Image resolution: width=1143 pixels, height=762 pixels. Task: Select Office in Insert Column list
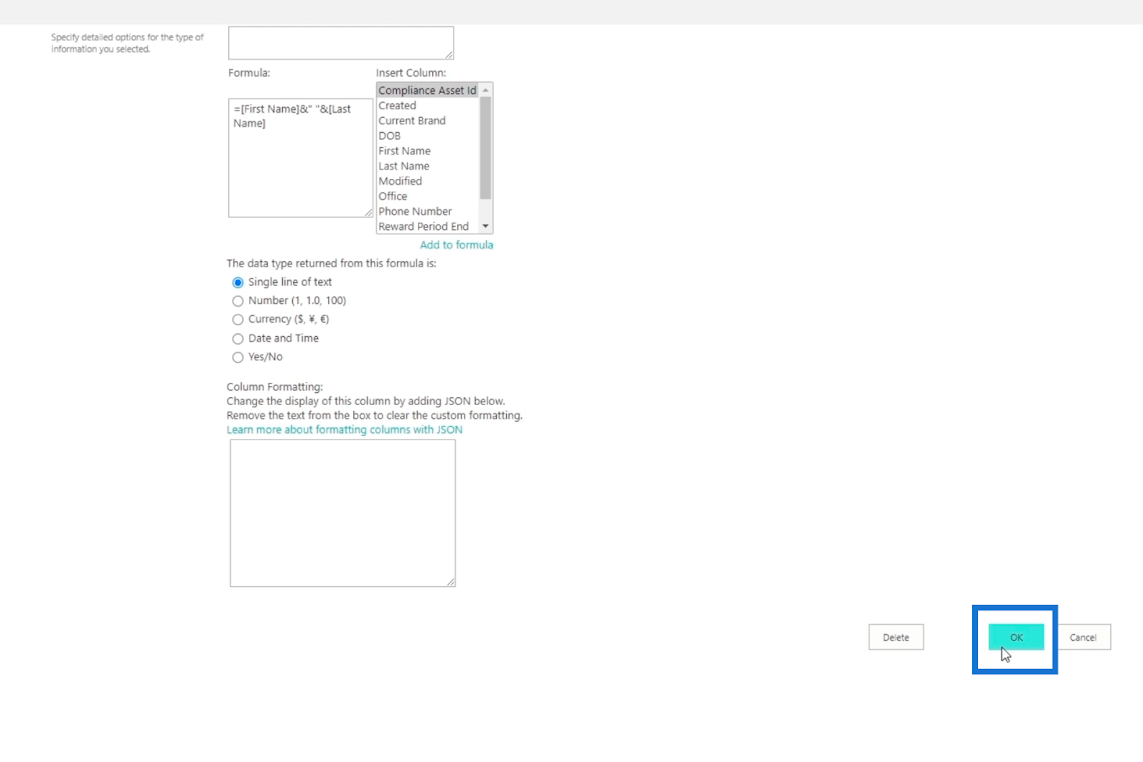[x=427, y=196]
